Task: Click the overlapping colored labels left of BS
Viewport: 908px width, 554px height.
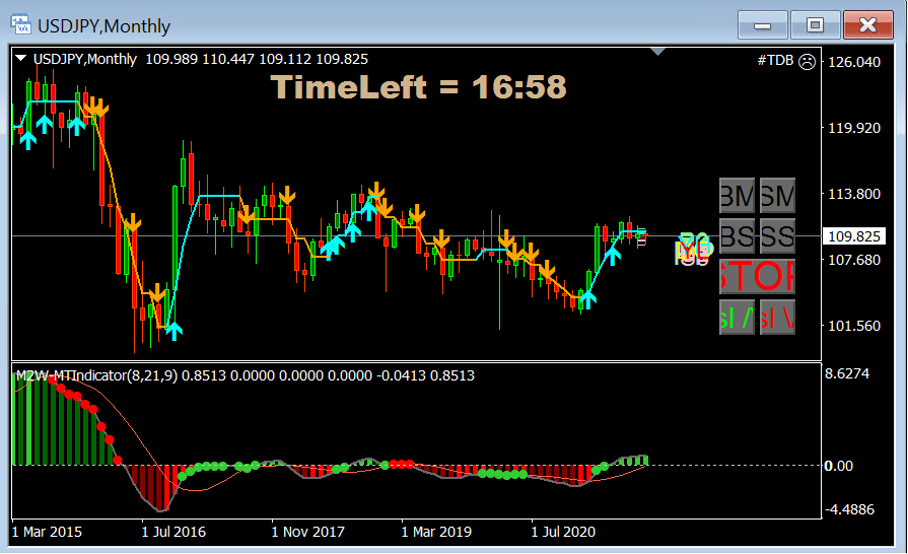Action: (x=694, y=249)
